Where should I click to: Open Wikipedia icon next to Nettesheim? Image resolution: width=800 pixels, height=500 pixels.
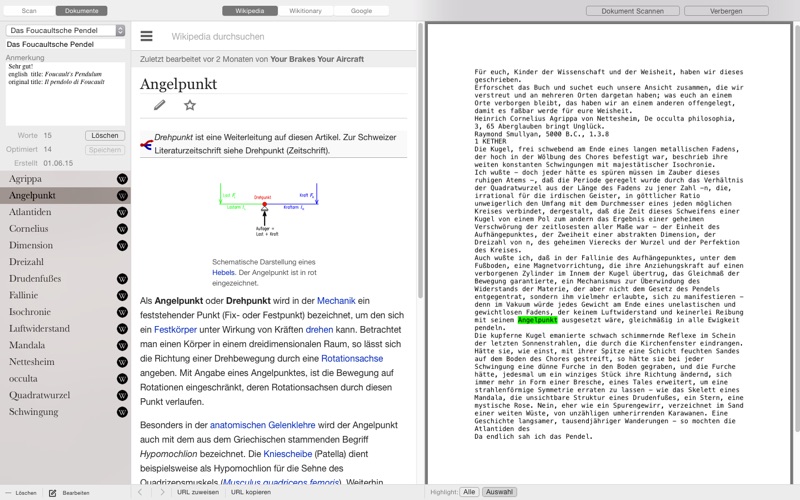[122, 362]
